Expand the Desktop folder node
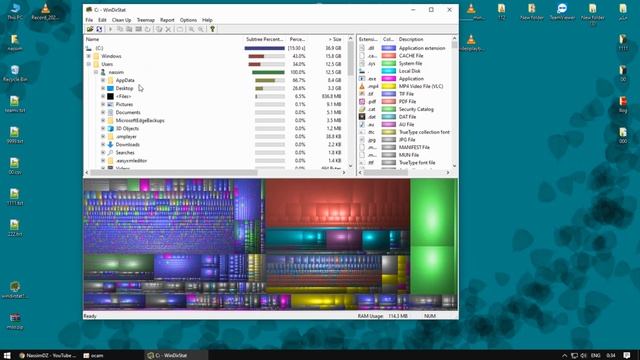 coord(103,88)
